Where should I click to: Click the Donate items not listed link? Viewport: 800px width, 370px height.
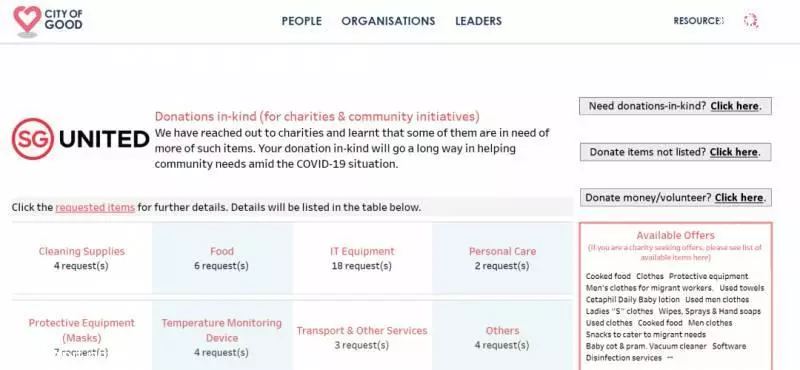[675, 152]
